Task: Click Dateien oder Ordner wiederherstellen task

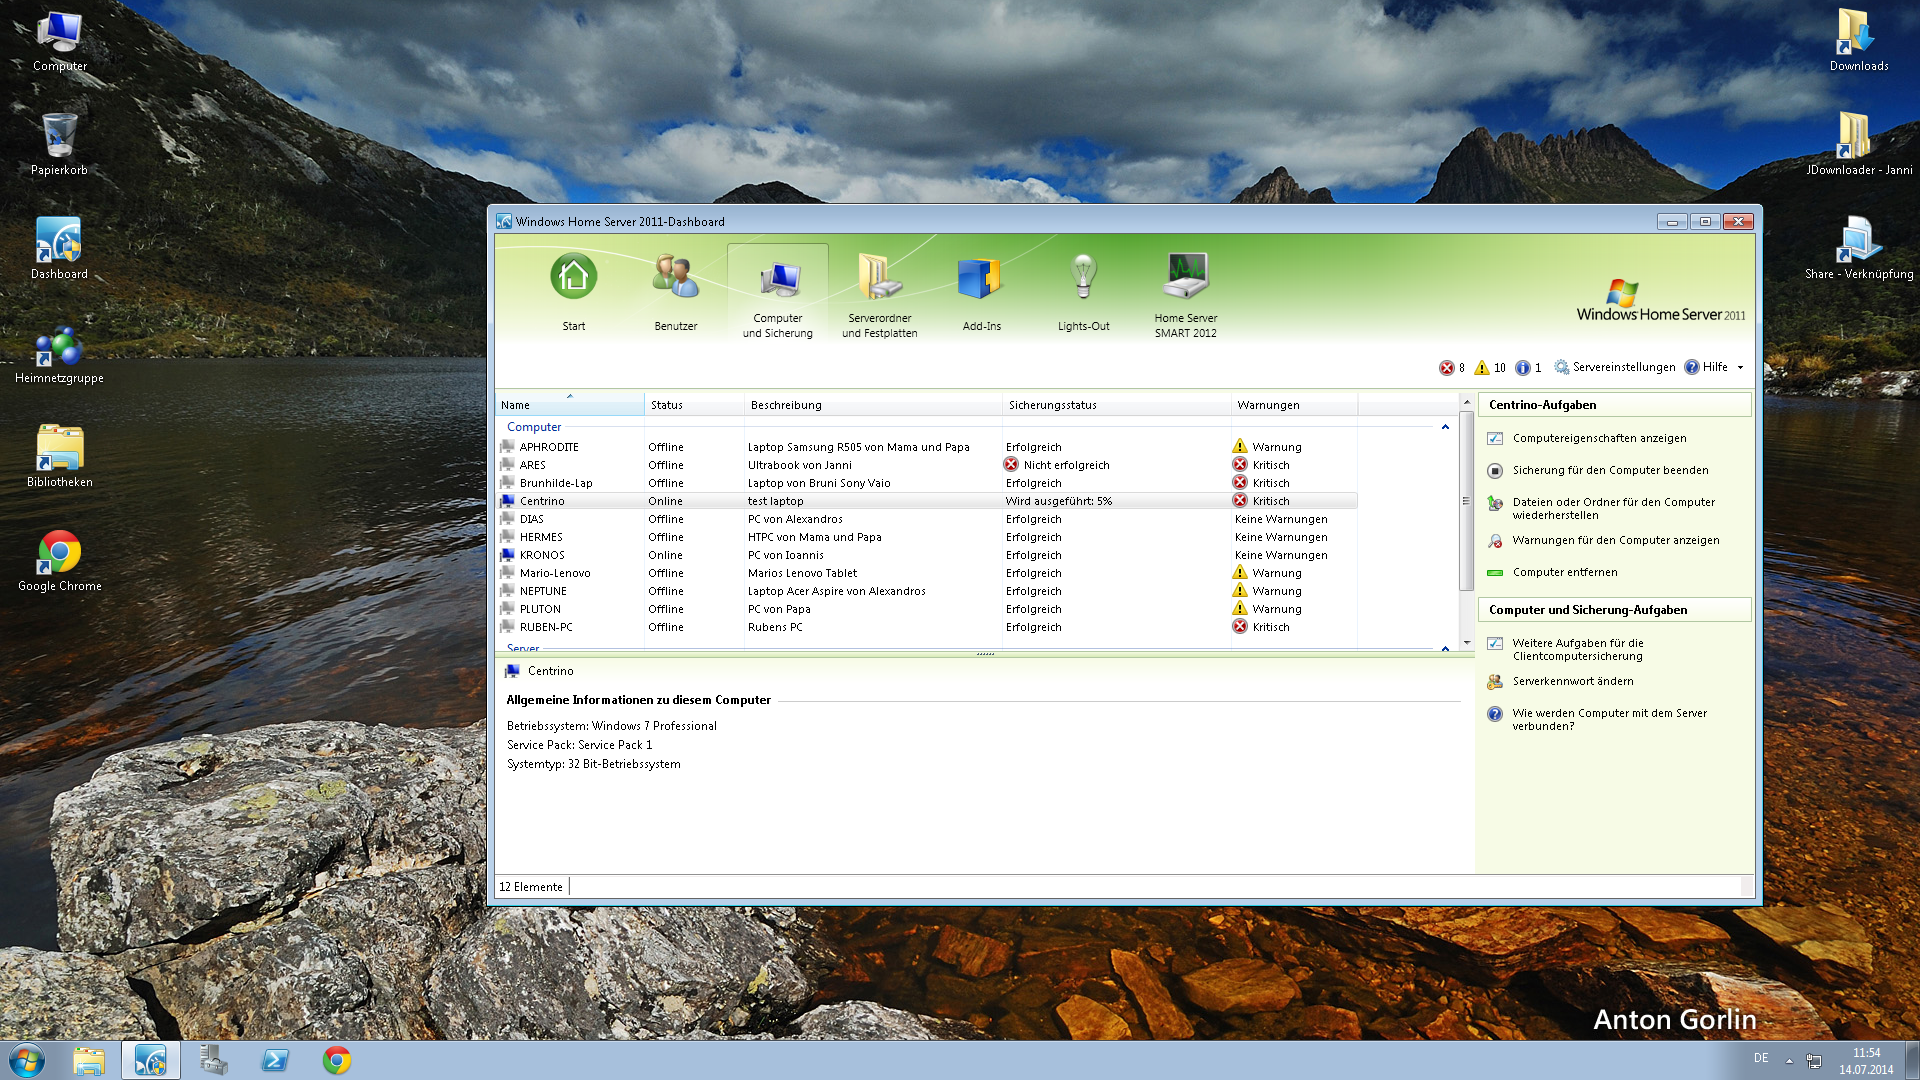Action: (1613, 508)
